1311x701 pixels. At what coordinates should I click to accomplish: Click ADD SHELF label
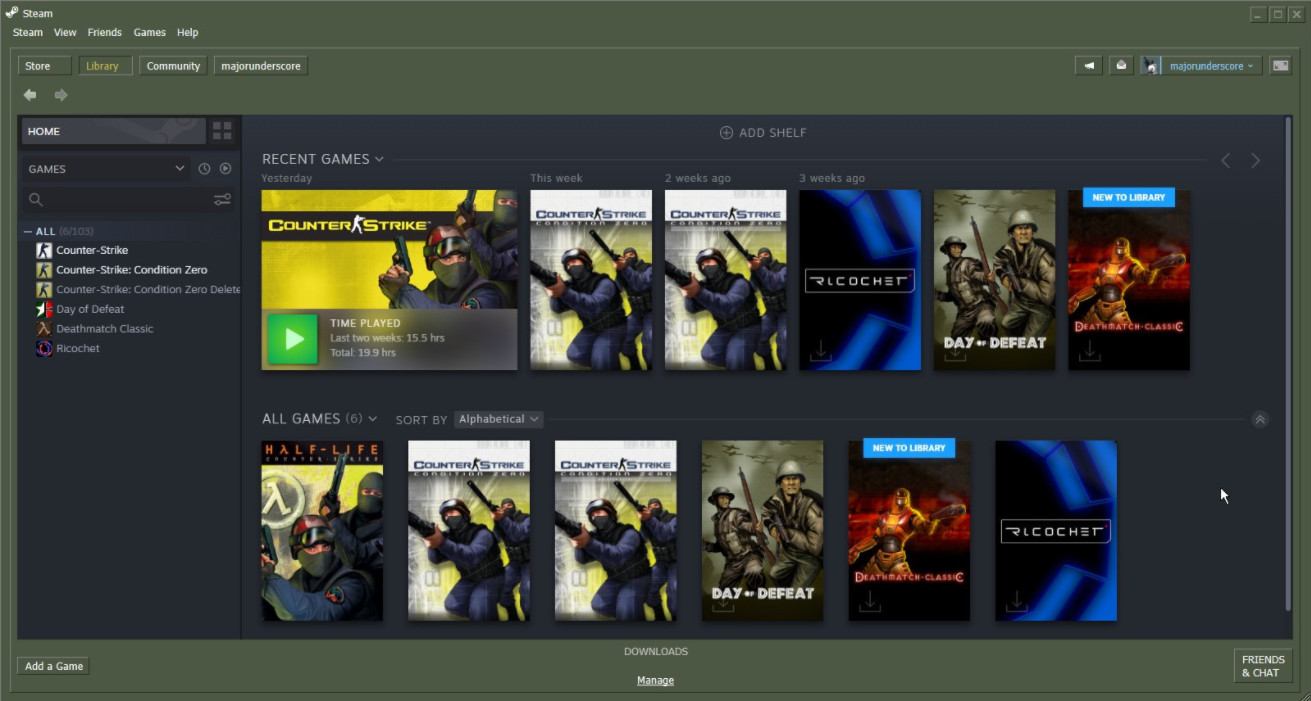(772, 133)
